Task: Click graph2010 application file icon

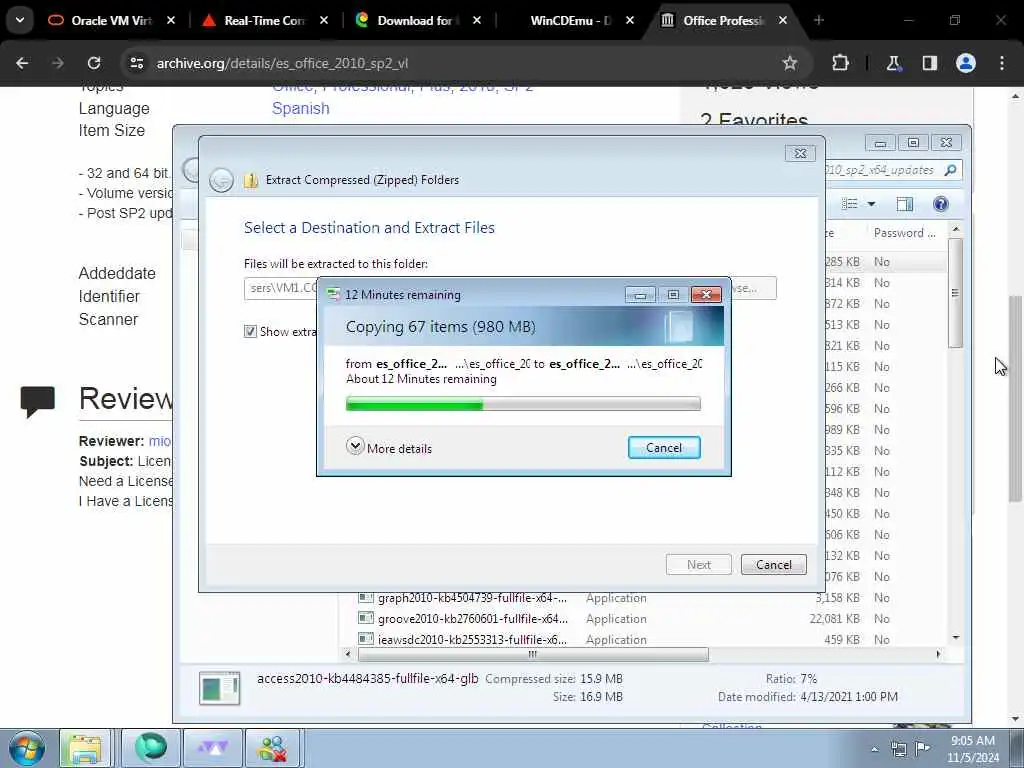Action: click(x=366, y=597)
